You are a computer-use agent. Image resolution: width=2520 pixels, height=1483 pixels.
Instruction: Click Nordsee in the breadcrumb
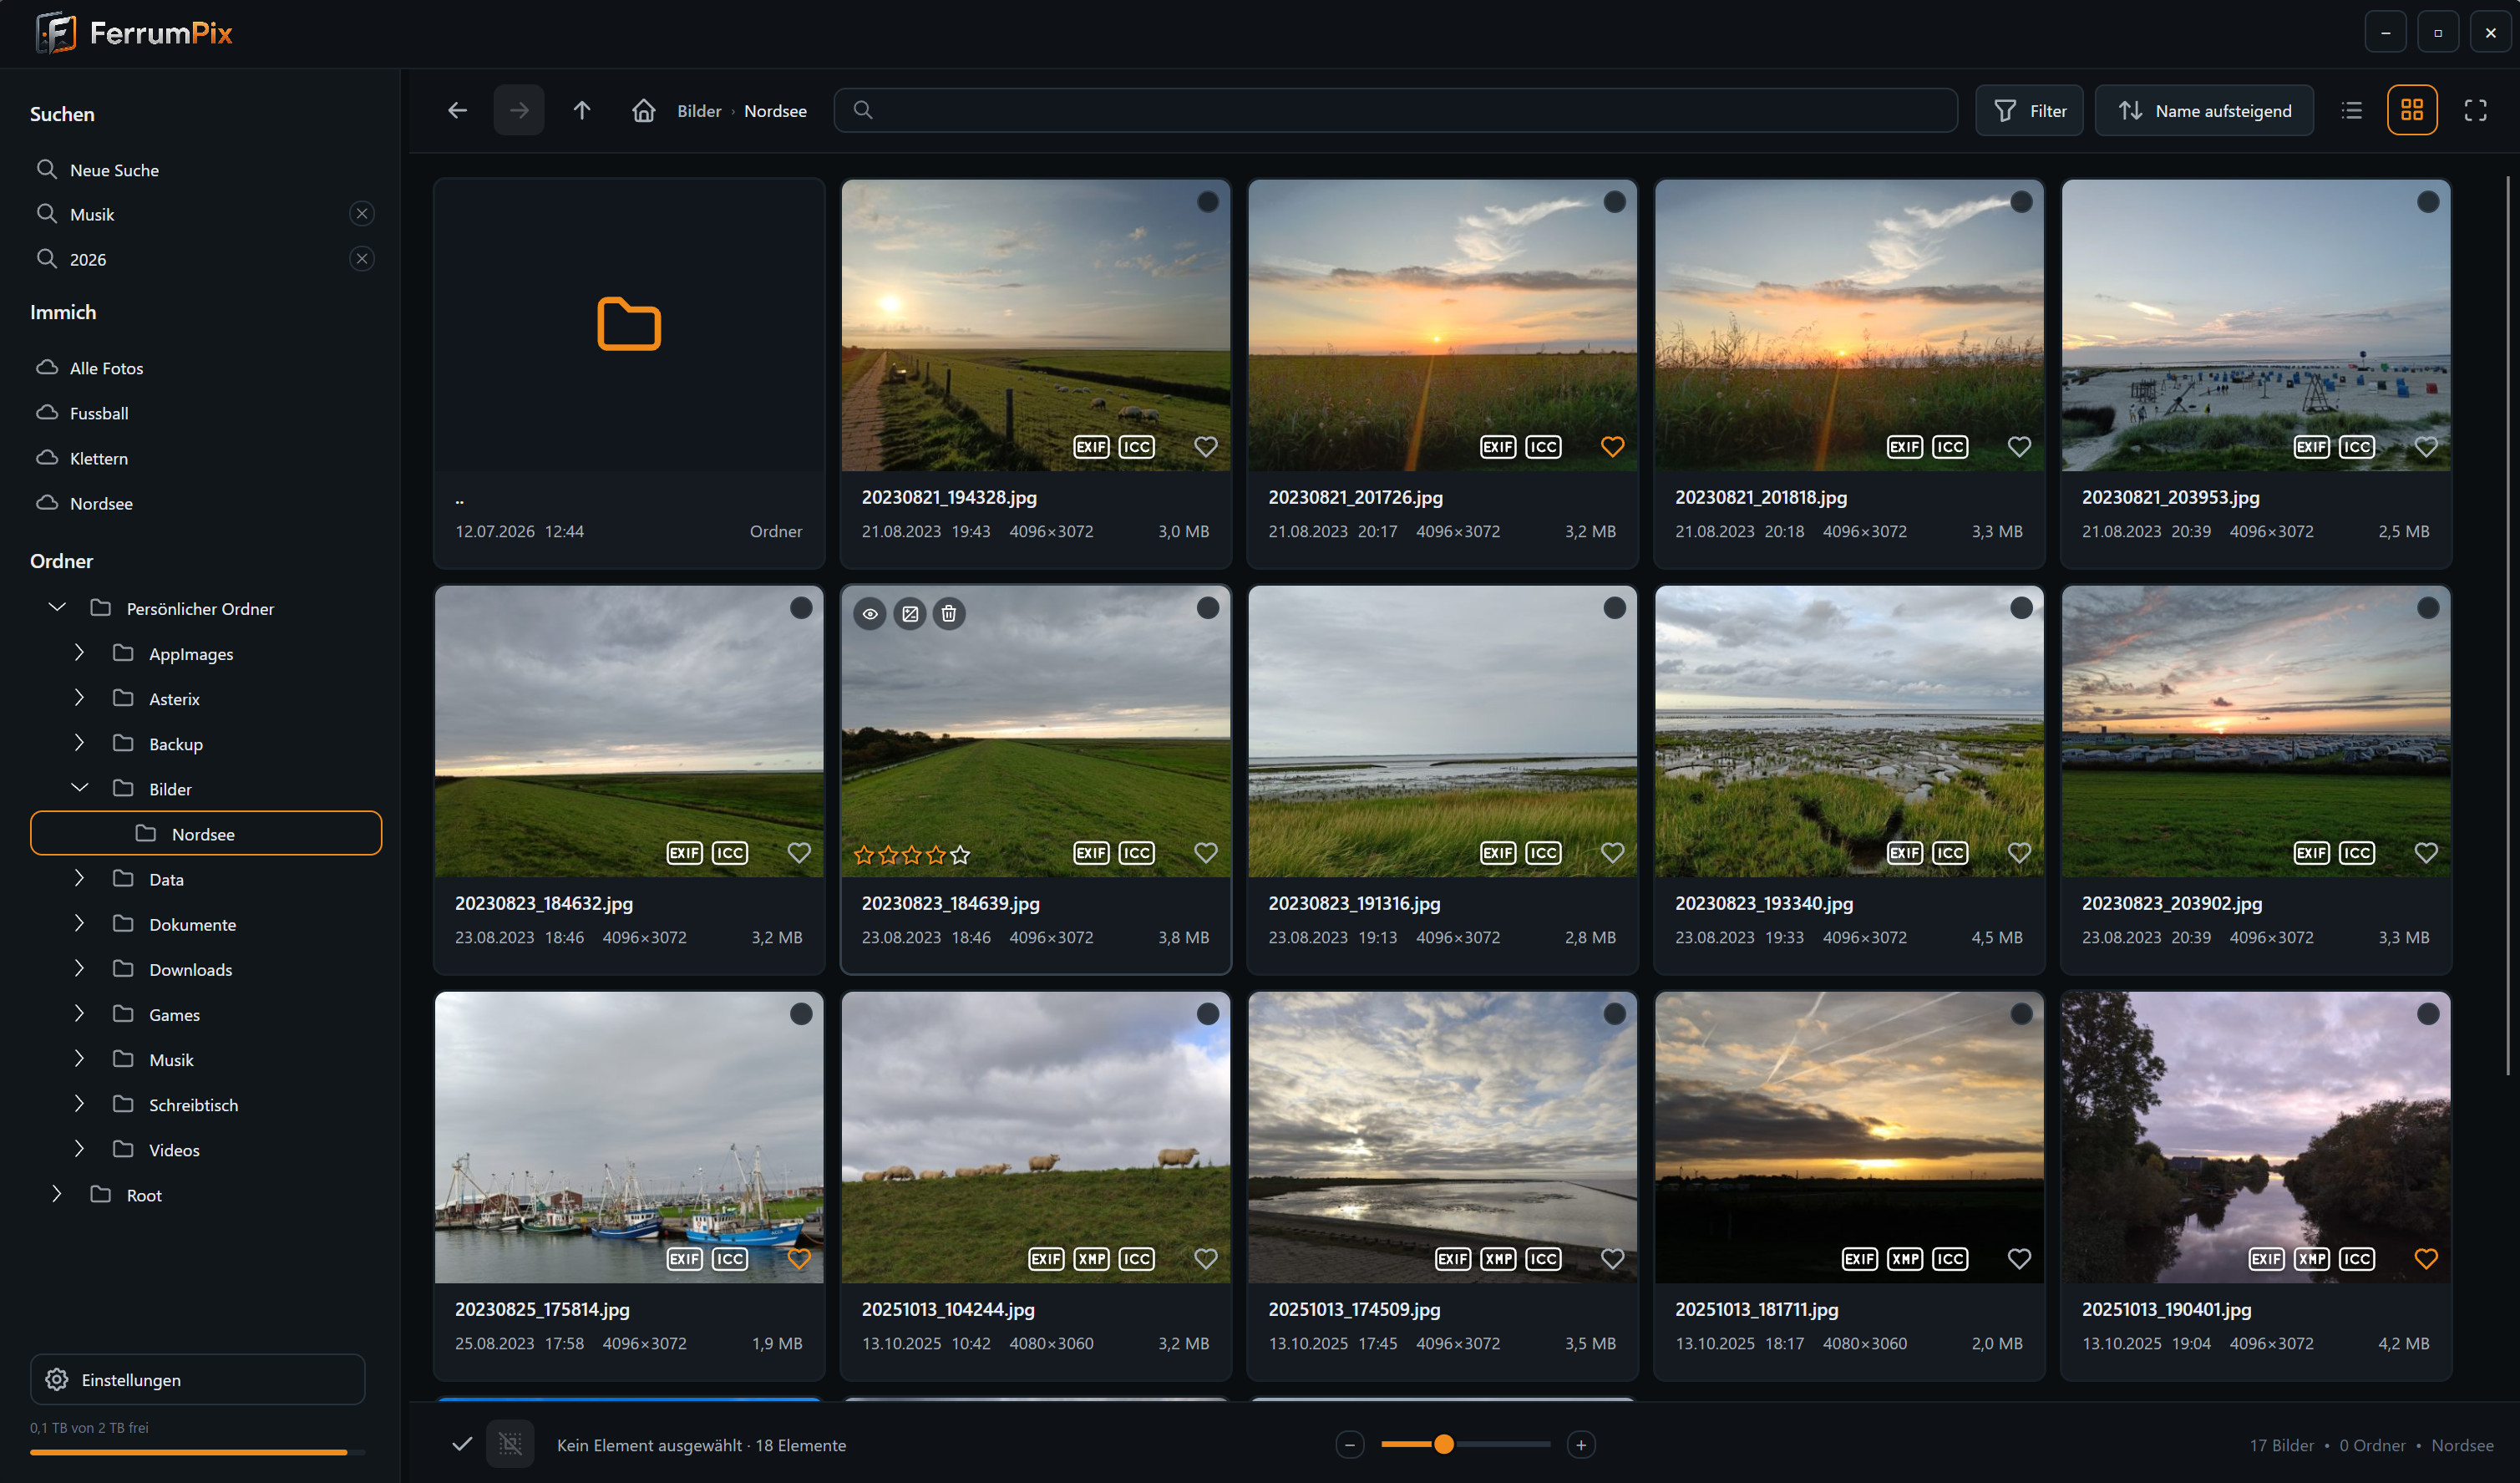click(775, 111)
